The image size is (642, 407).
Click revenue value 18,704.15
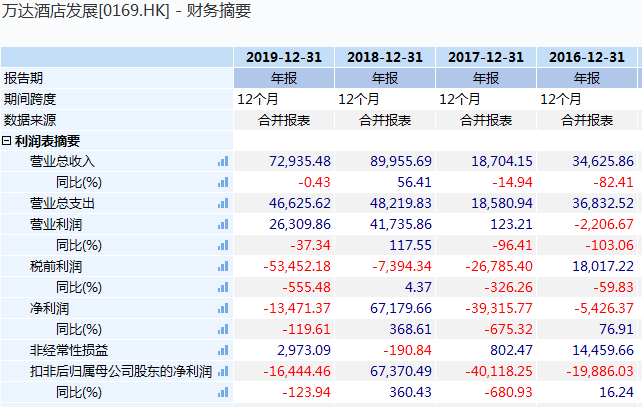click(x=502, y=161)
